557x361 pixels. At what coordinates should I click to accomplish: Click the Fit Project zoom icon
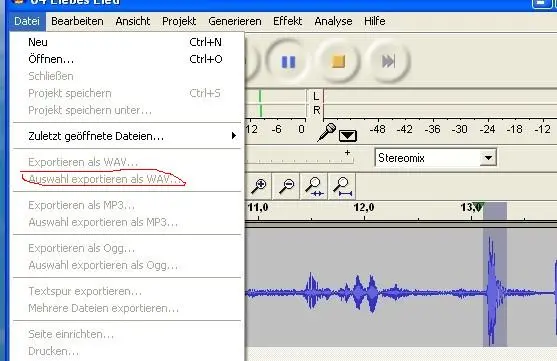342,186
